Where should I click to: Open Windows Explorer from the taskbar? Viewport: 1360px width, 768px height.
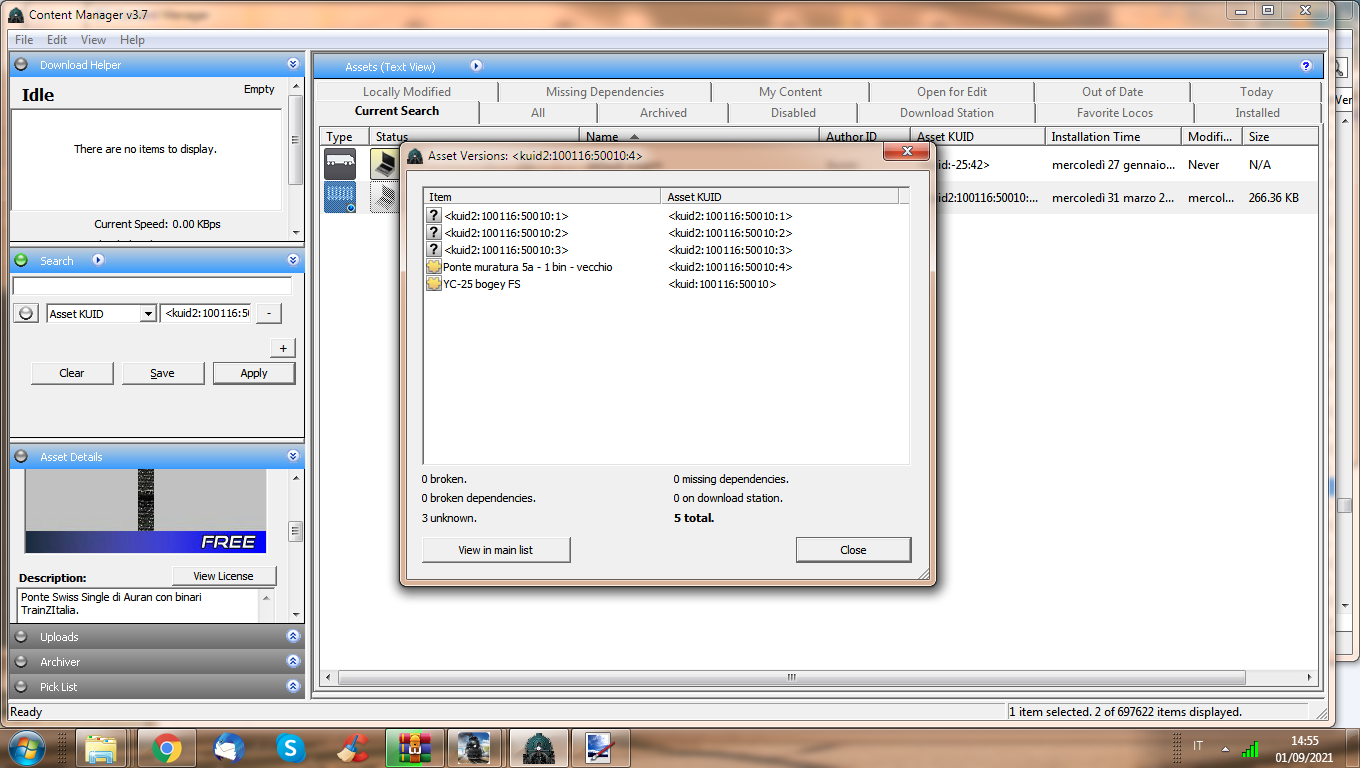click(x=103, y=748)
